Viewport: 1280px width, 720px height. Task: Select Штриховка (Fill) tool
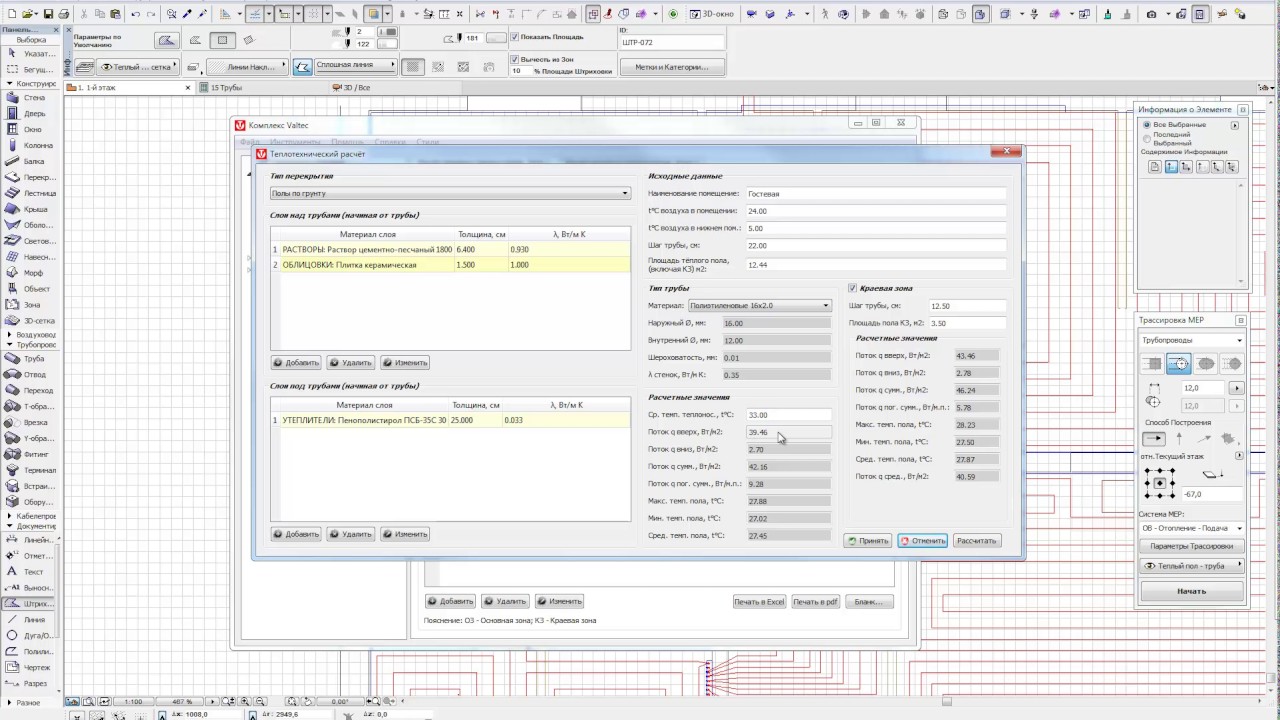tap(31, 604)
